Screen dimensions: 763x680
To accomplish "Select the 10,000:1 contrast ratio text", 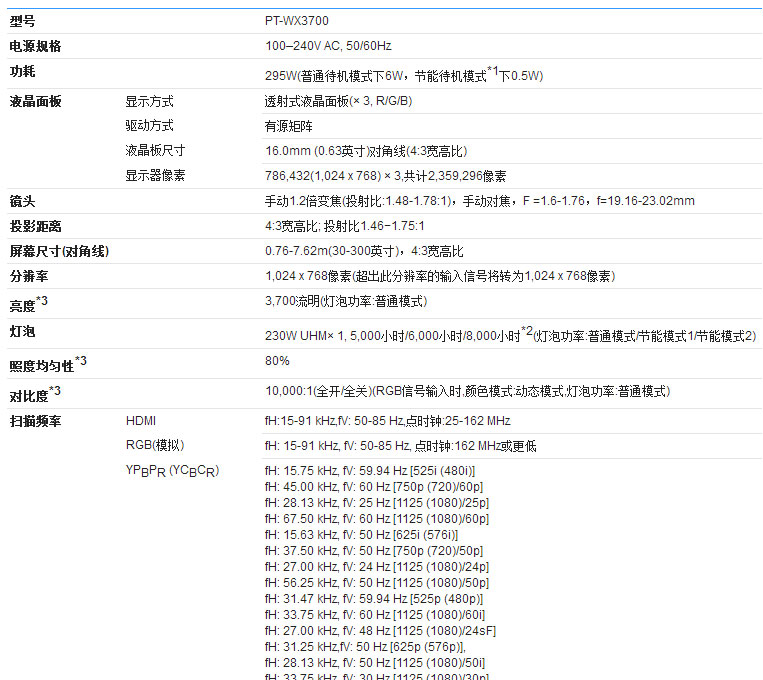I will (468, 391).
